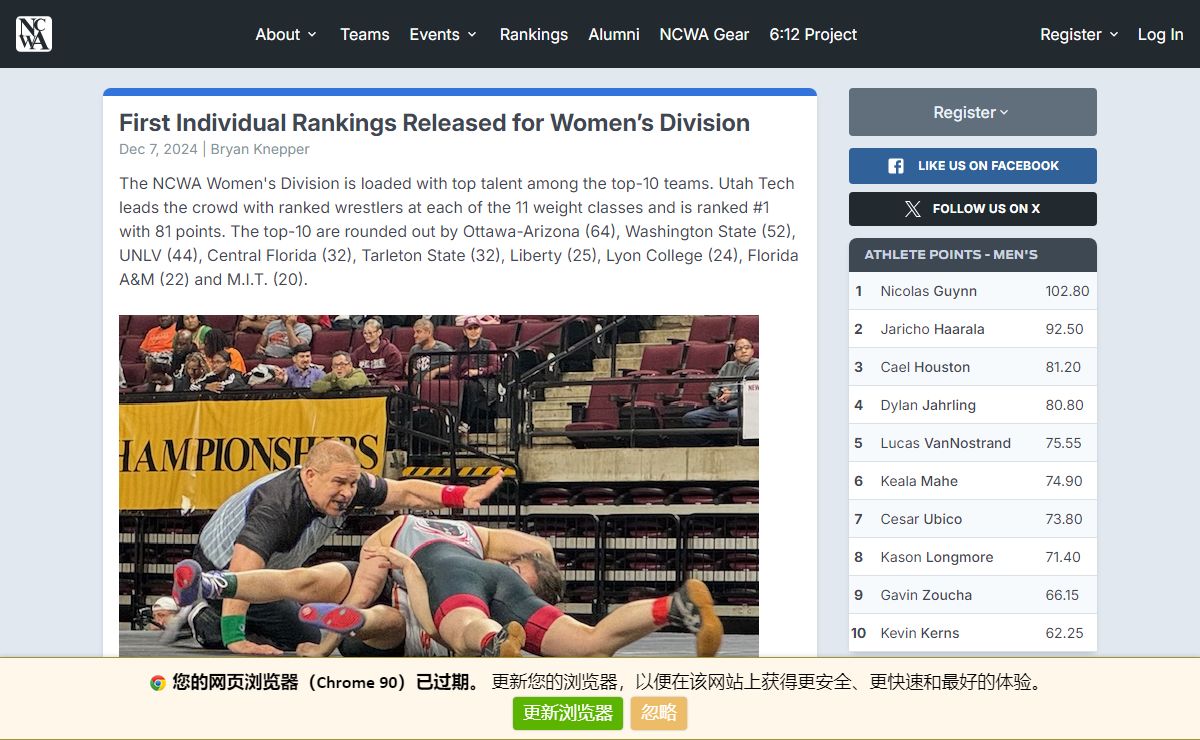Click the orange ignore button in the banner
Viewport: 1200px width, 740px height.
[x=659, y=713]
